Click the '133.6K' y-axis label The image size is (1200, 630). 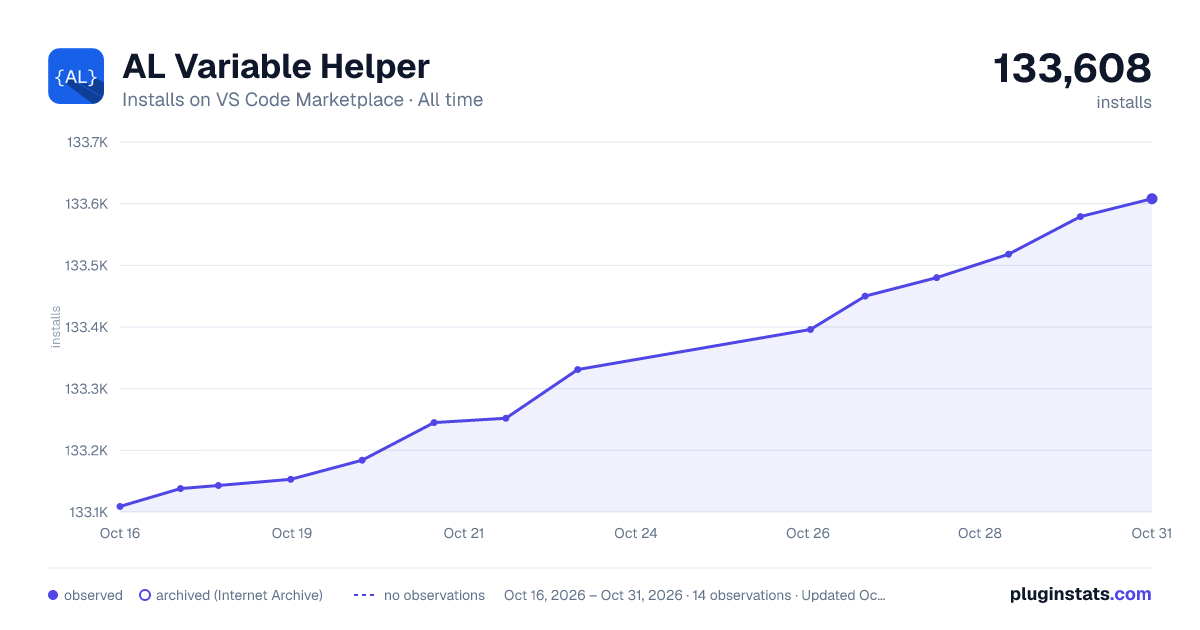tap(87, 204)
